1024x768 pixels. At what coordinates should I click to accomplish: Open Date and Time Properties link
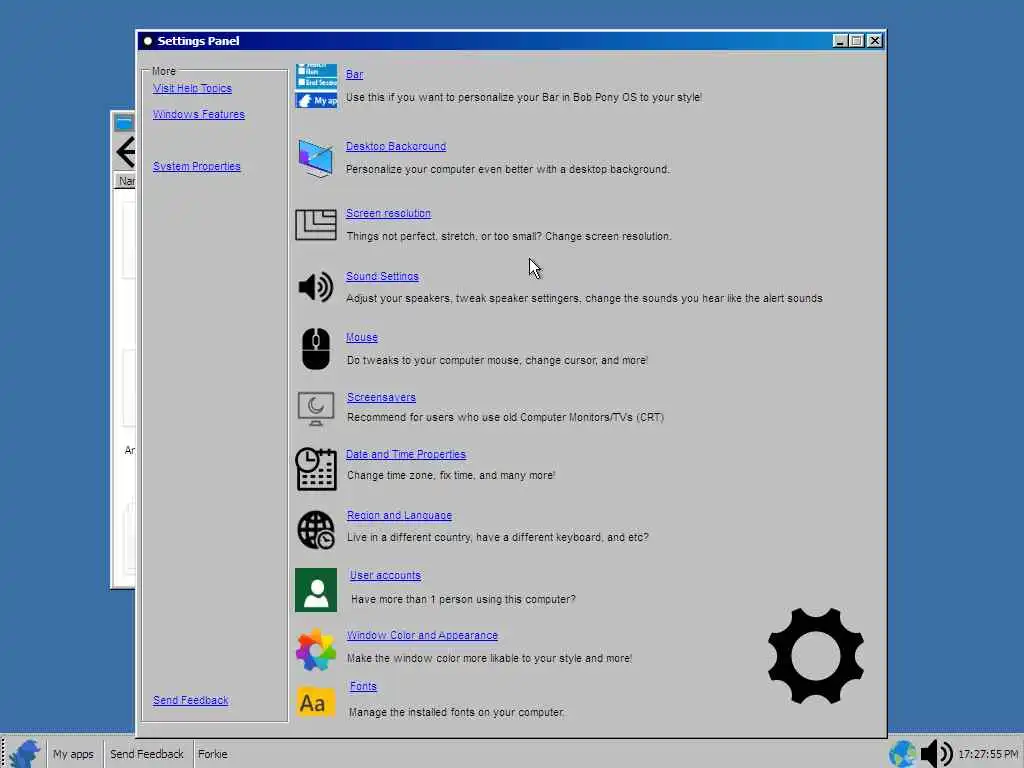406,455
